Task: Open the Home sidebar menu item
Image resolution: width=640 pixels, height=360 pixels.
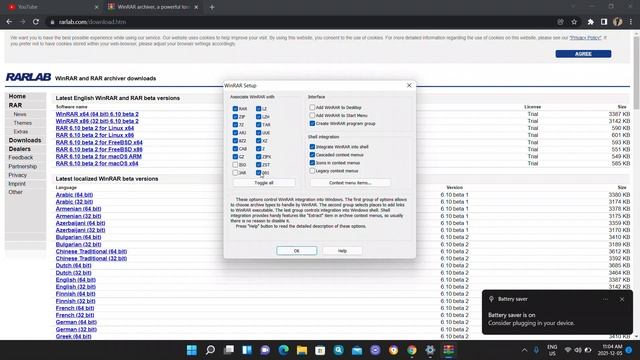Action: 17,96
